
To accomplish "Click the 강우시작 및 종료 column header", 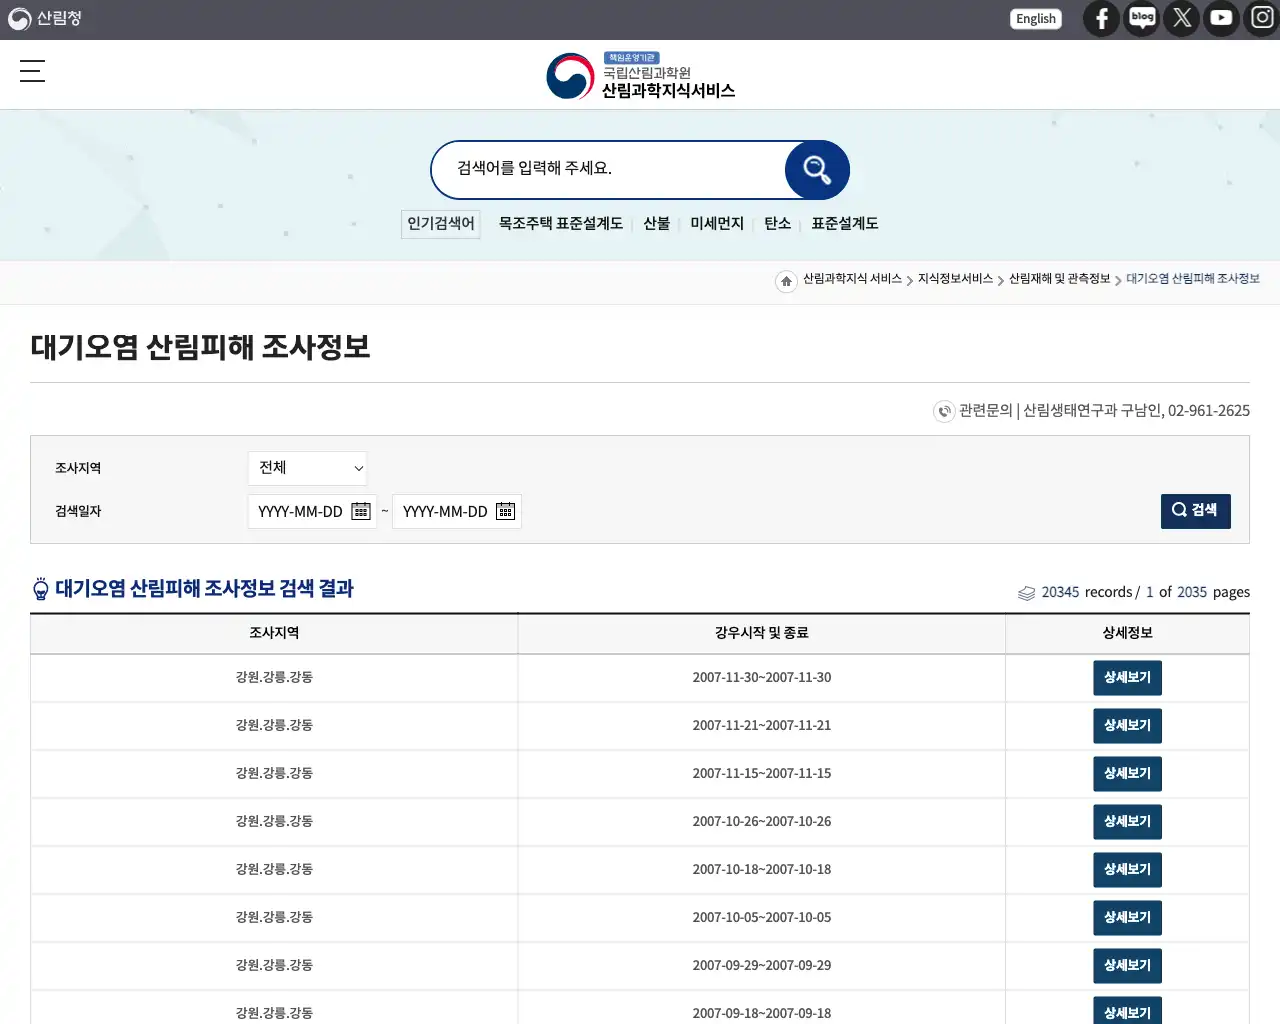I will point(762,633).
